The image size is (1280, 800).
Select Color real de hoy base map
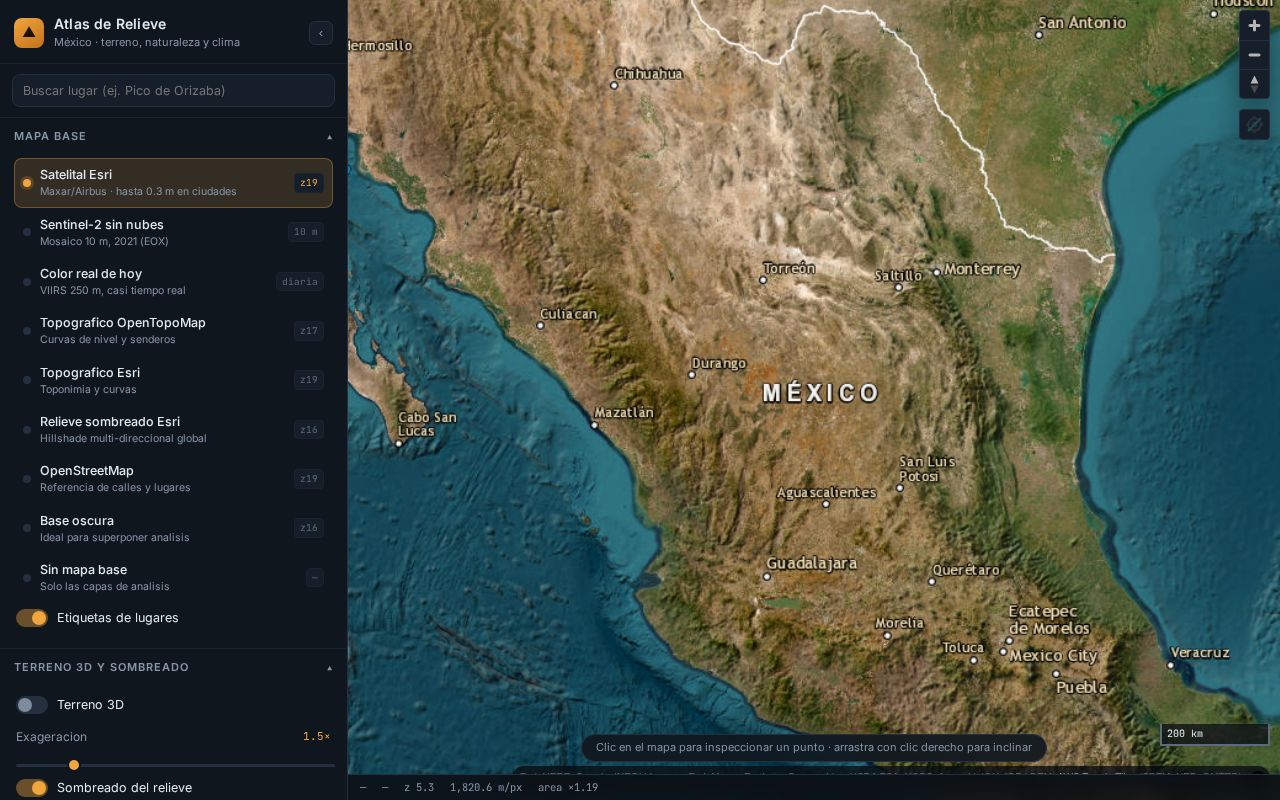point(173,282)
